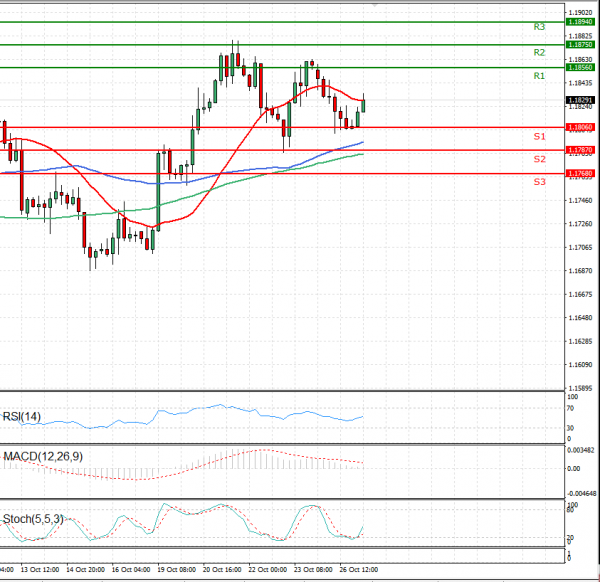Click the RSI scale value 30
Screen dimensions: 600x582
(570, 428)
